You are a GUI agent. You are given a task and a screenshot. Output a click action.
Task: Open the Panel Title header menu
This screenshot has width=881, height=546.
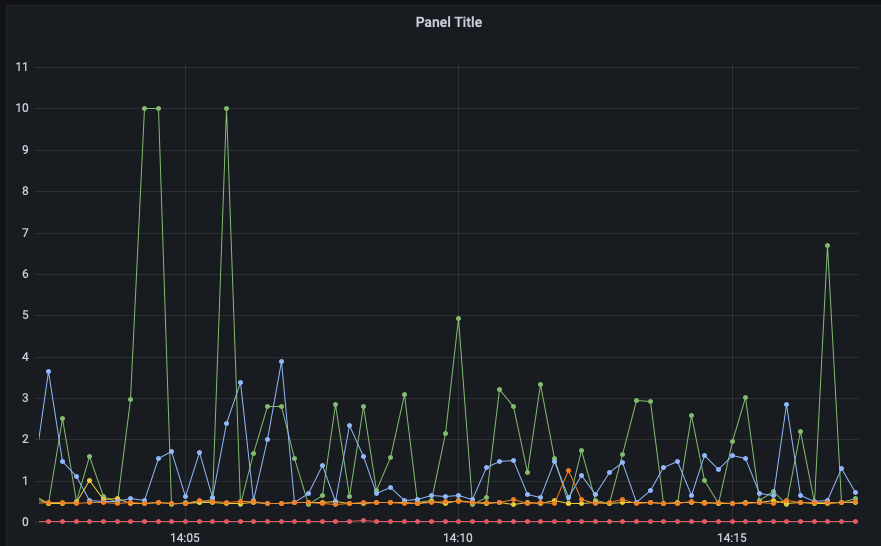click(448, 22)
